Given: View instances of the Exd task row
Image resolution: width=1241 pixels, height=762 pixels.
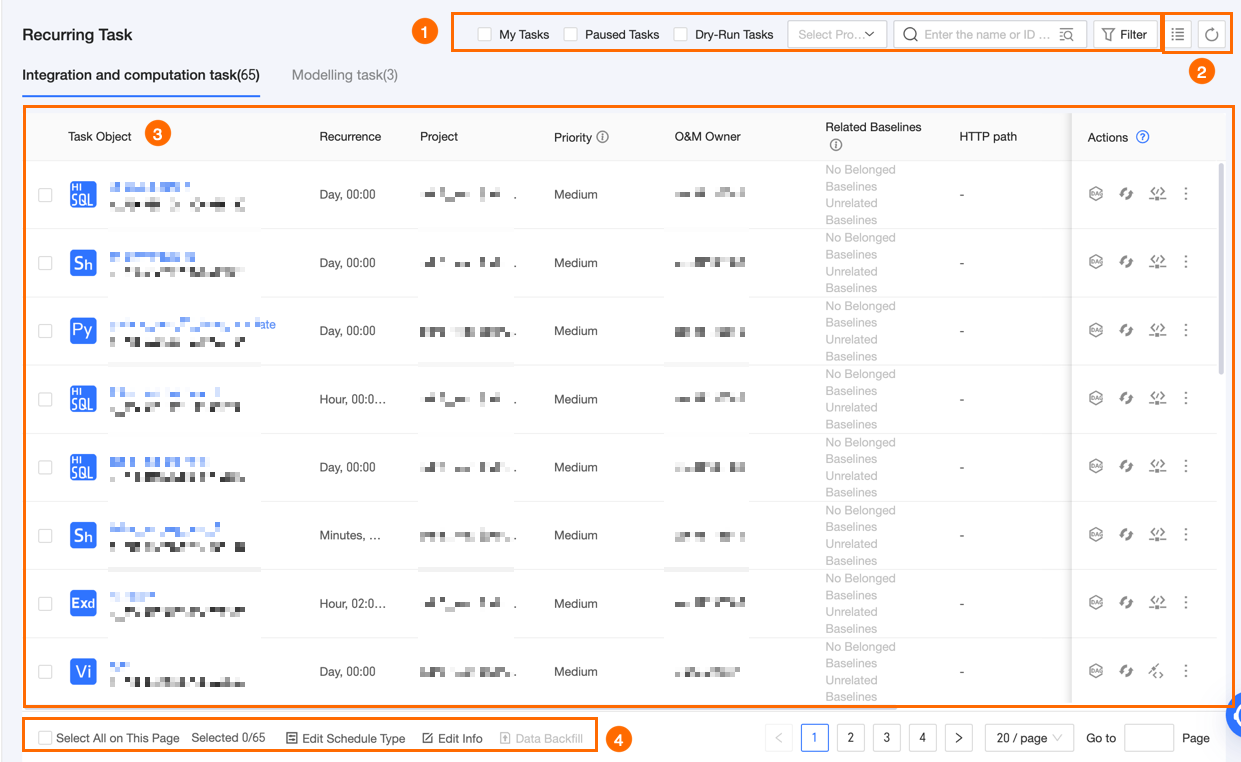Looking at the screenshot, I should pyautogui.click(x=1126, y=603).
